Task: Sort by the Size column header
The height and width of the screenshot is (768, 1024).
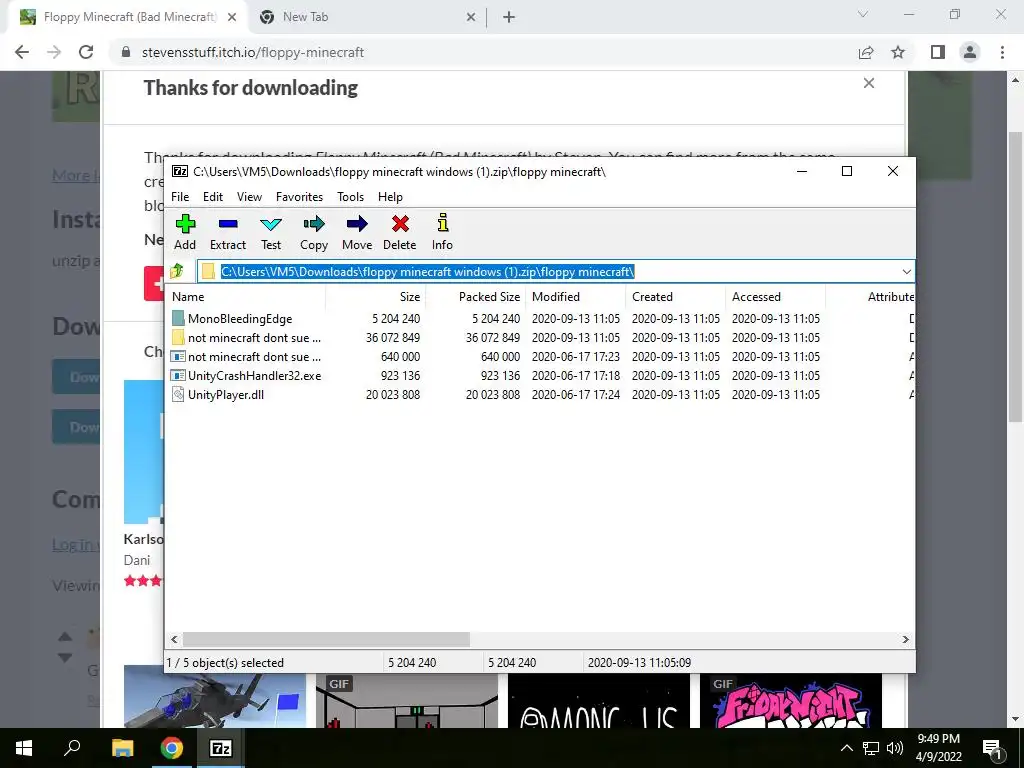Action: 376,296
